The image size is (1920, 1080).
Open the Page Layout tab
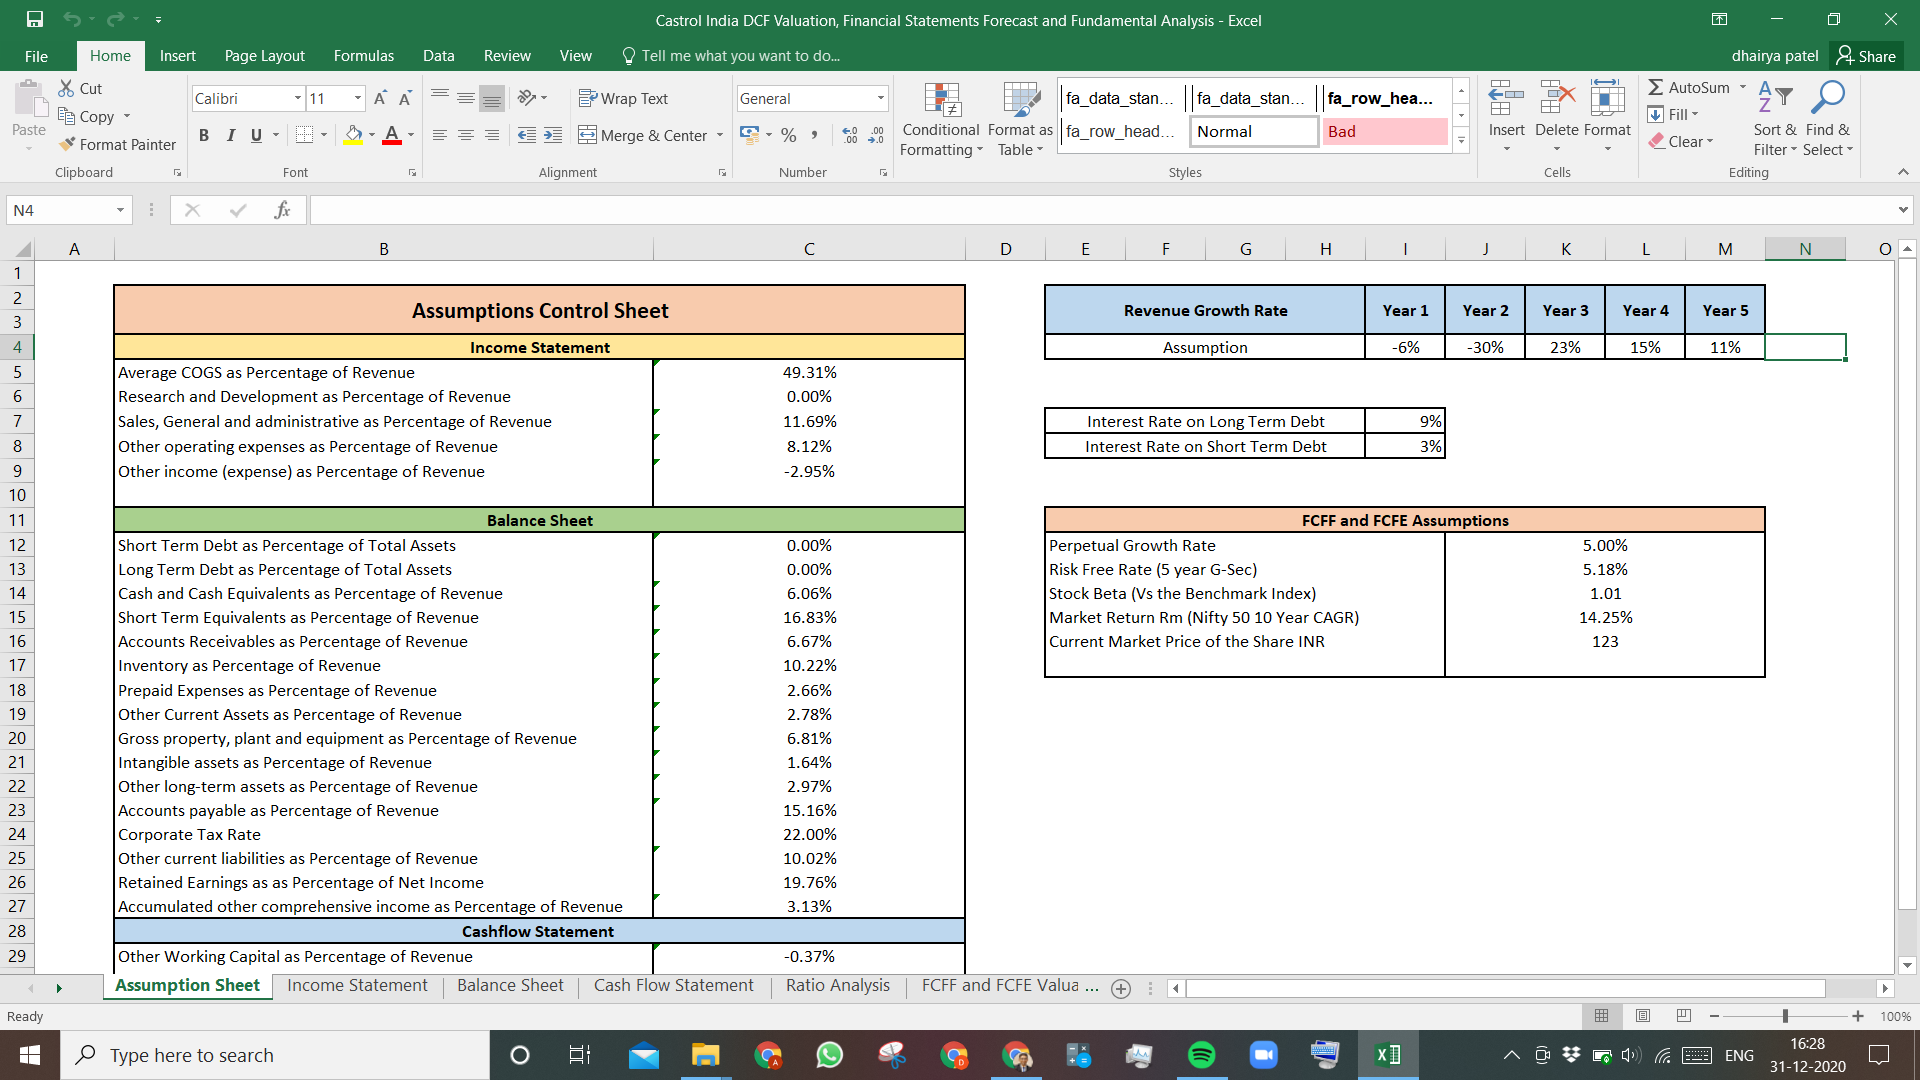coord(264,56)
